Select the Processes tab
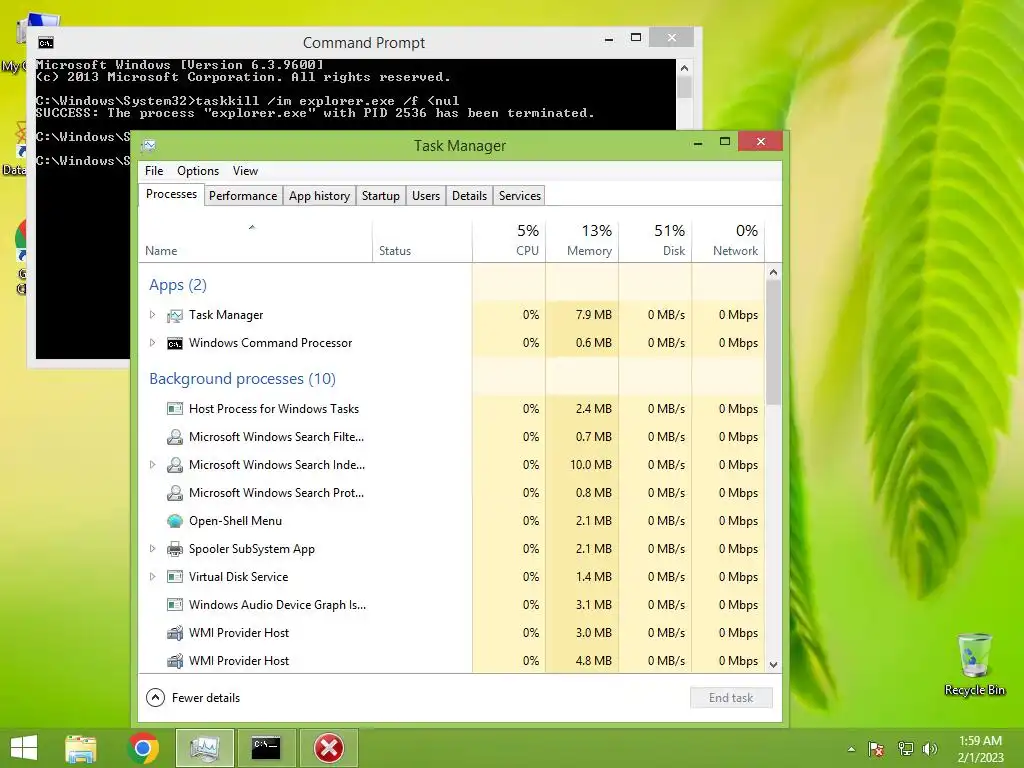The height and width of the screenshot is (768, 1024). point(171,195)
